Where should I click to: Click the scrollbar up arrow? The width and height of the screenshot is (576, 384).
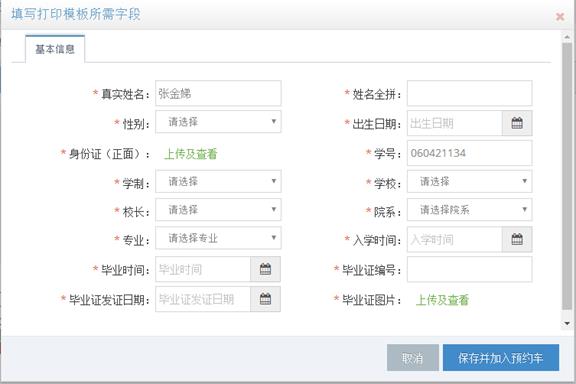[x=567, y=37]
